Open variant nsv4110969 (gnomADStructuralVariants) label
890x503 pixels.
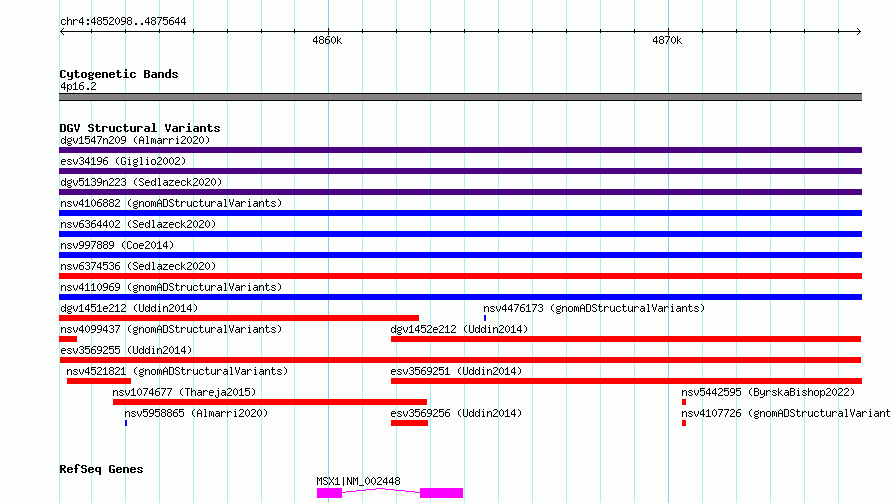click(171, 287)
